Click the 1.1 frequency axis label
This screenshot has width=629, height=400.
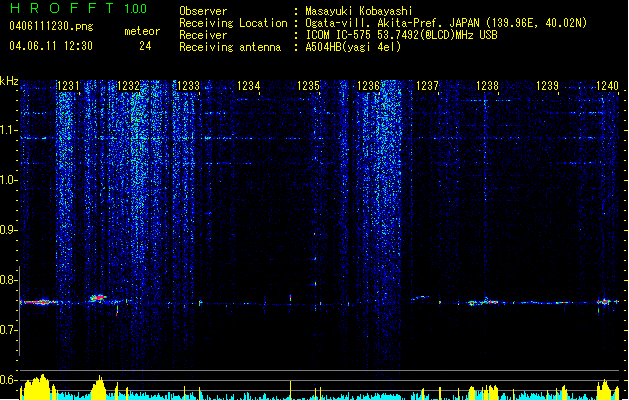click(x=8, y=130)
